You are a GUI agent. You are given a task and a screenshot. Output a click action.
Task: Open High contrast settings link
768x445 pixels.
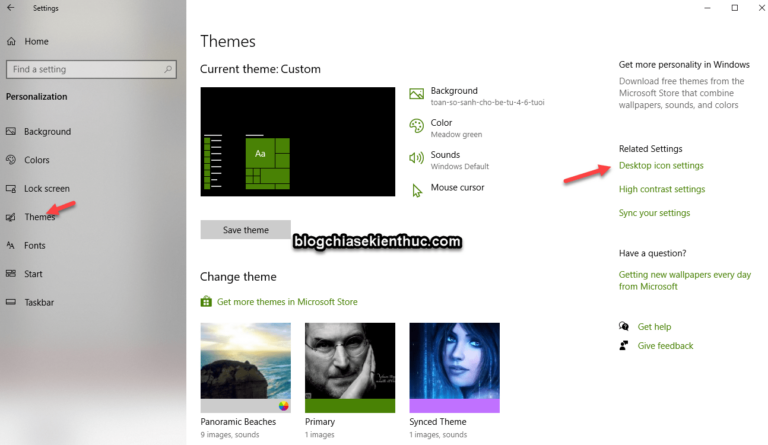(x=661, y=189)
